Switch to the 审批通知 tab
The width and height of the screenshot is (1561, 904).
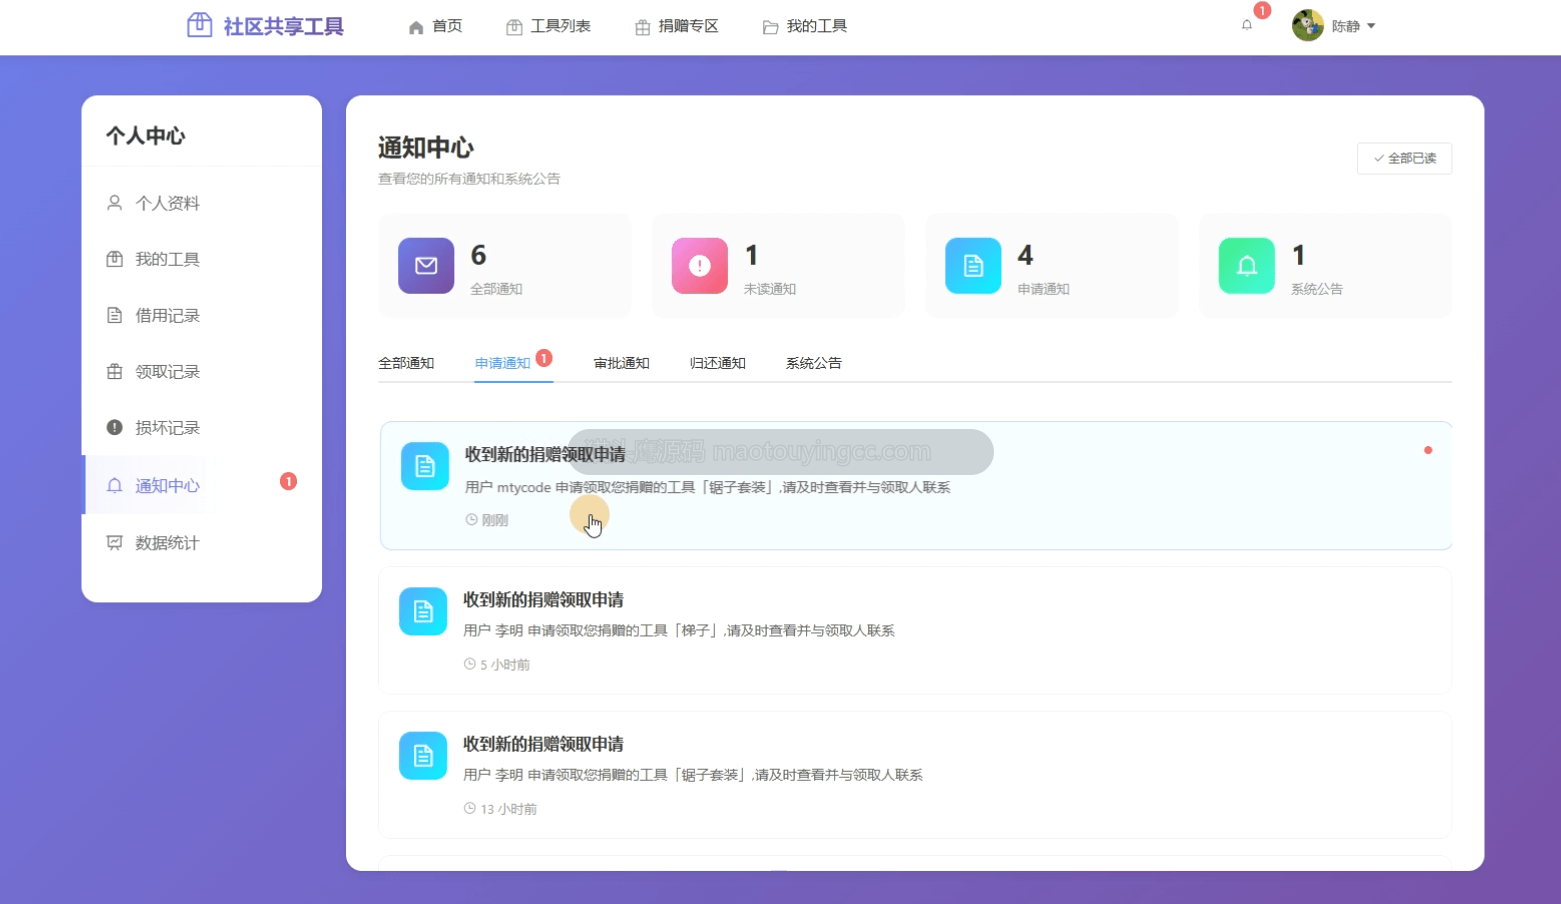pos(622,363)
